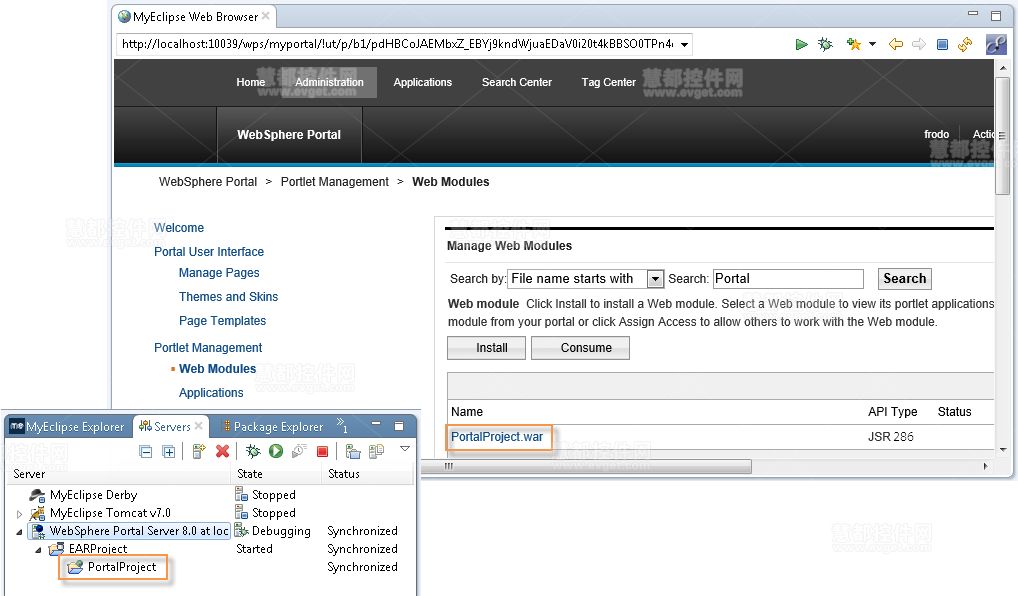Click WebSphere Portal breadcrumb link
This screenshot has height=596, width=1018.
tap(208, 182)
